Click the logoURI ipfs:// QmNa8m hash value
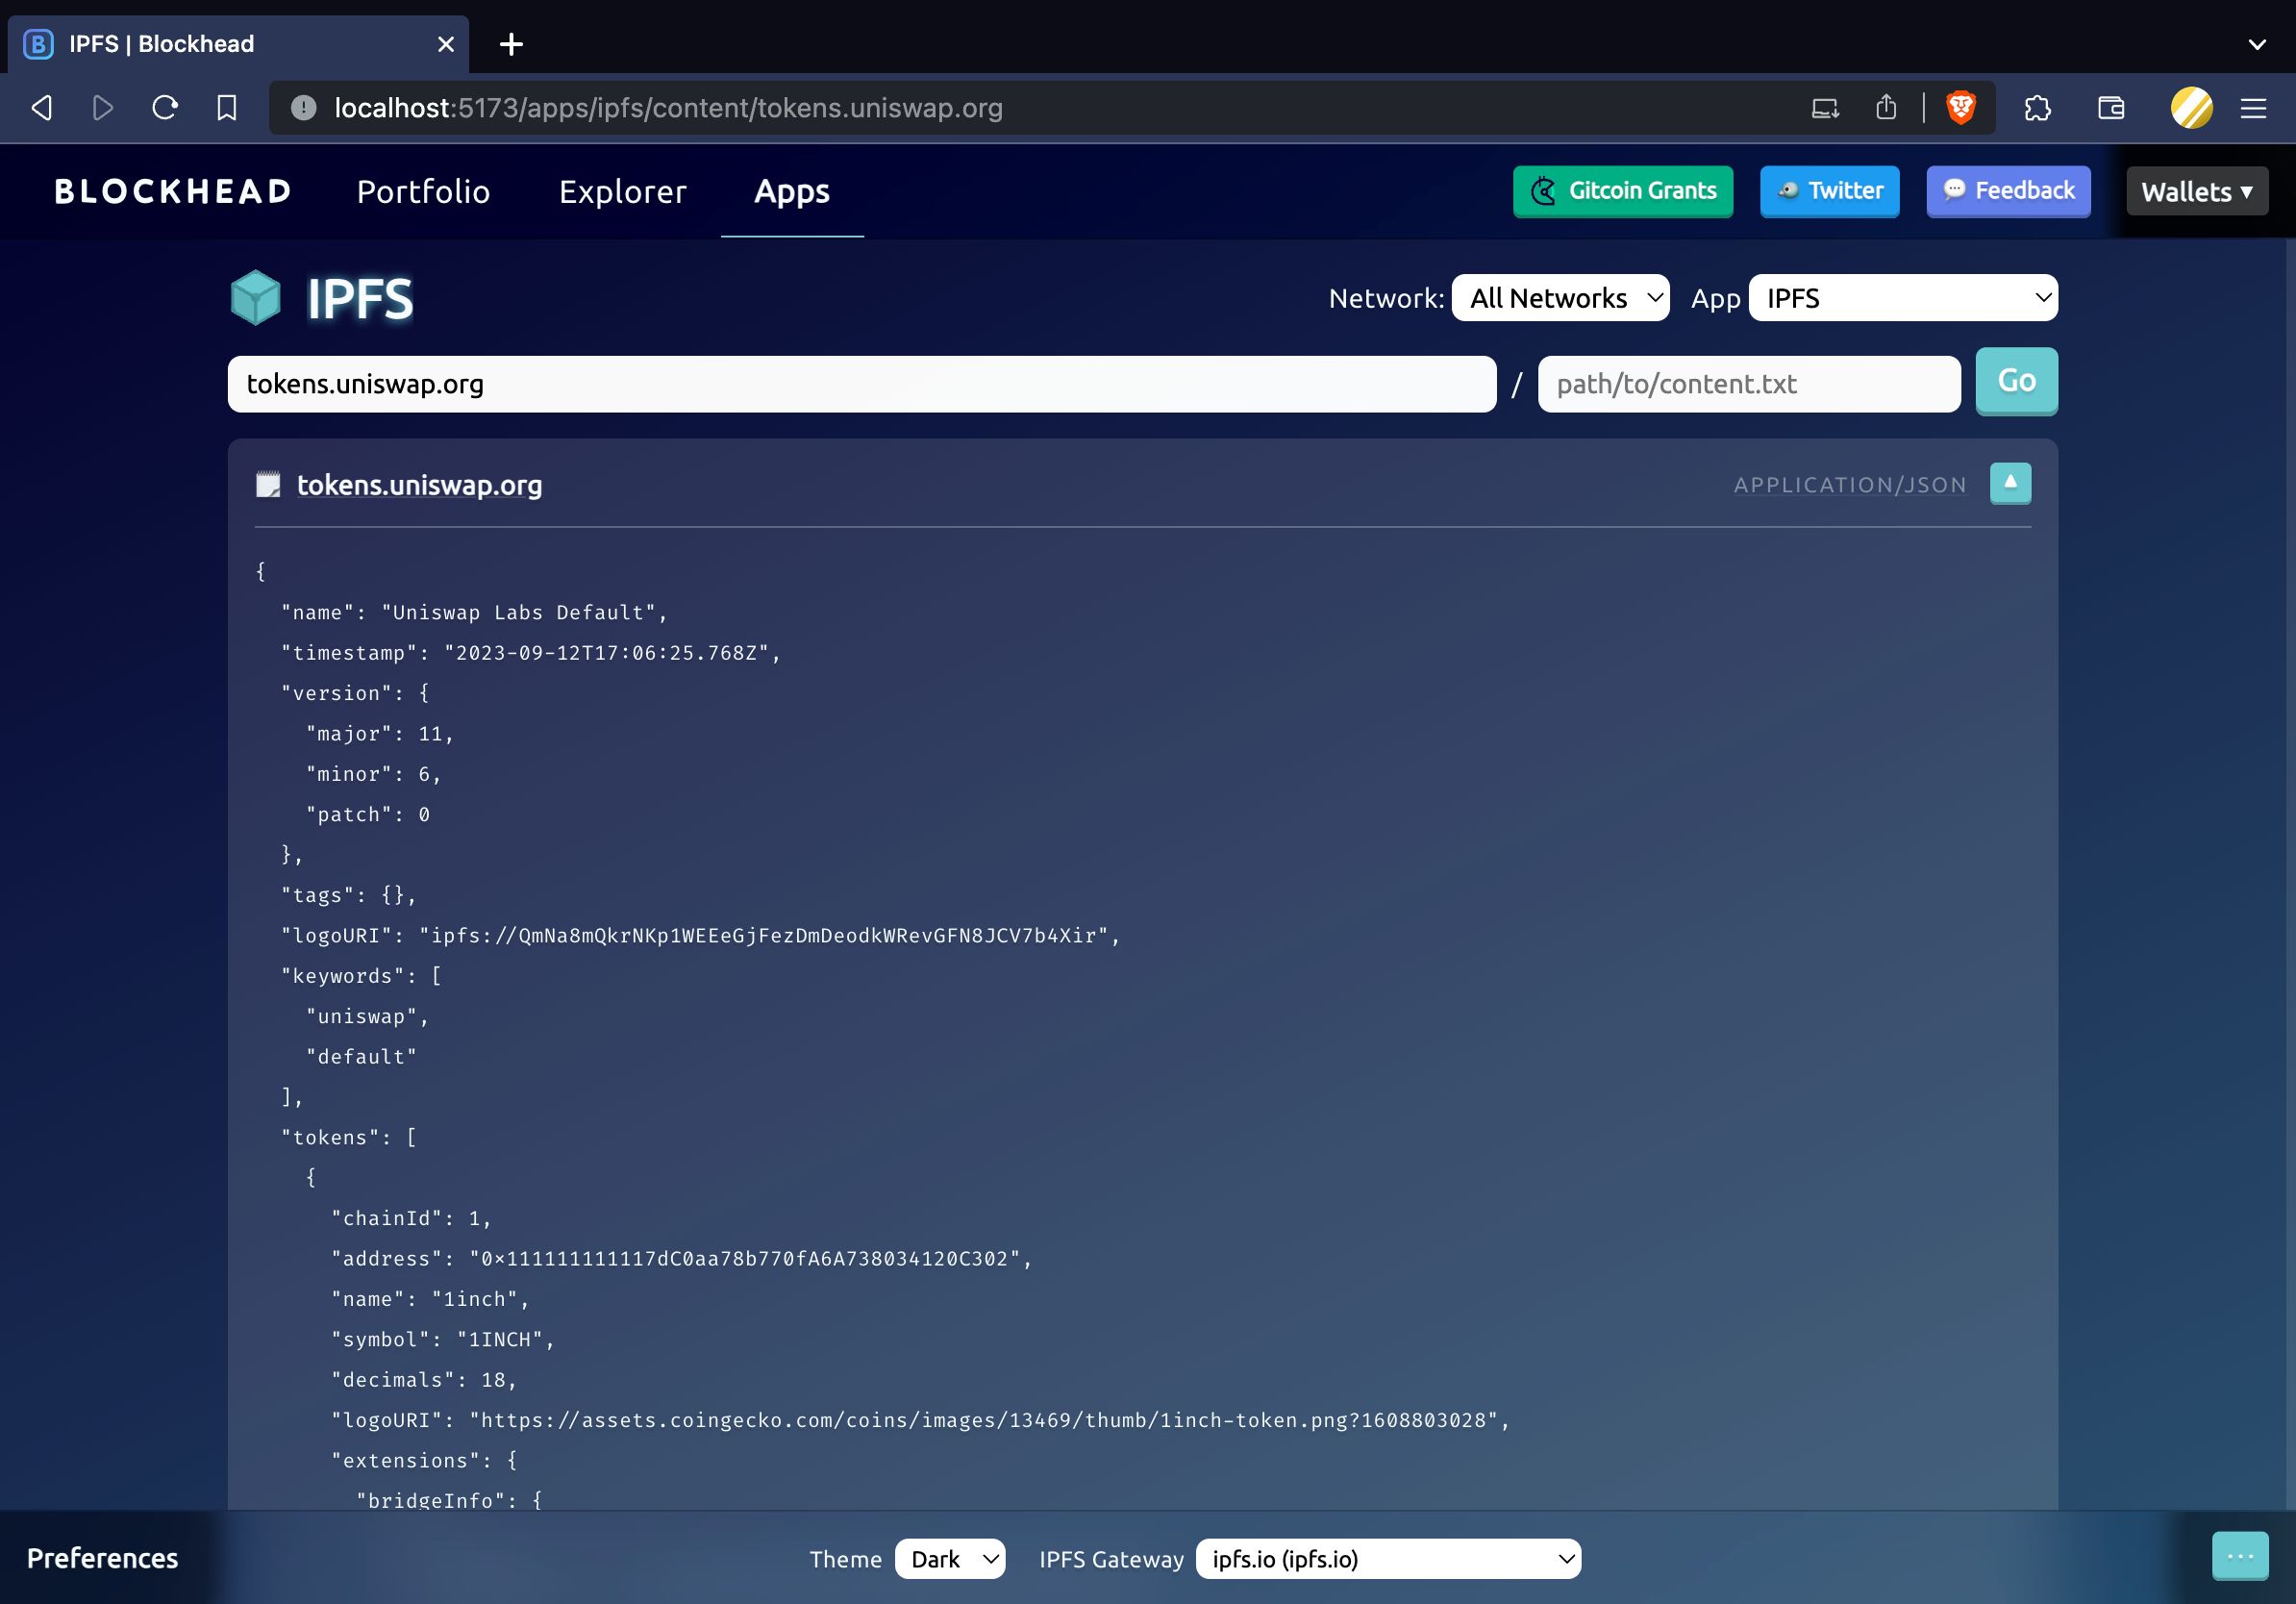The width and height of the screenshot is (2296, 1604). (x=764, y=936)
